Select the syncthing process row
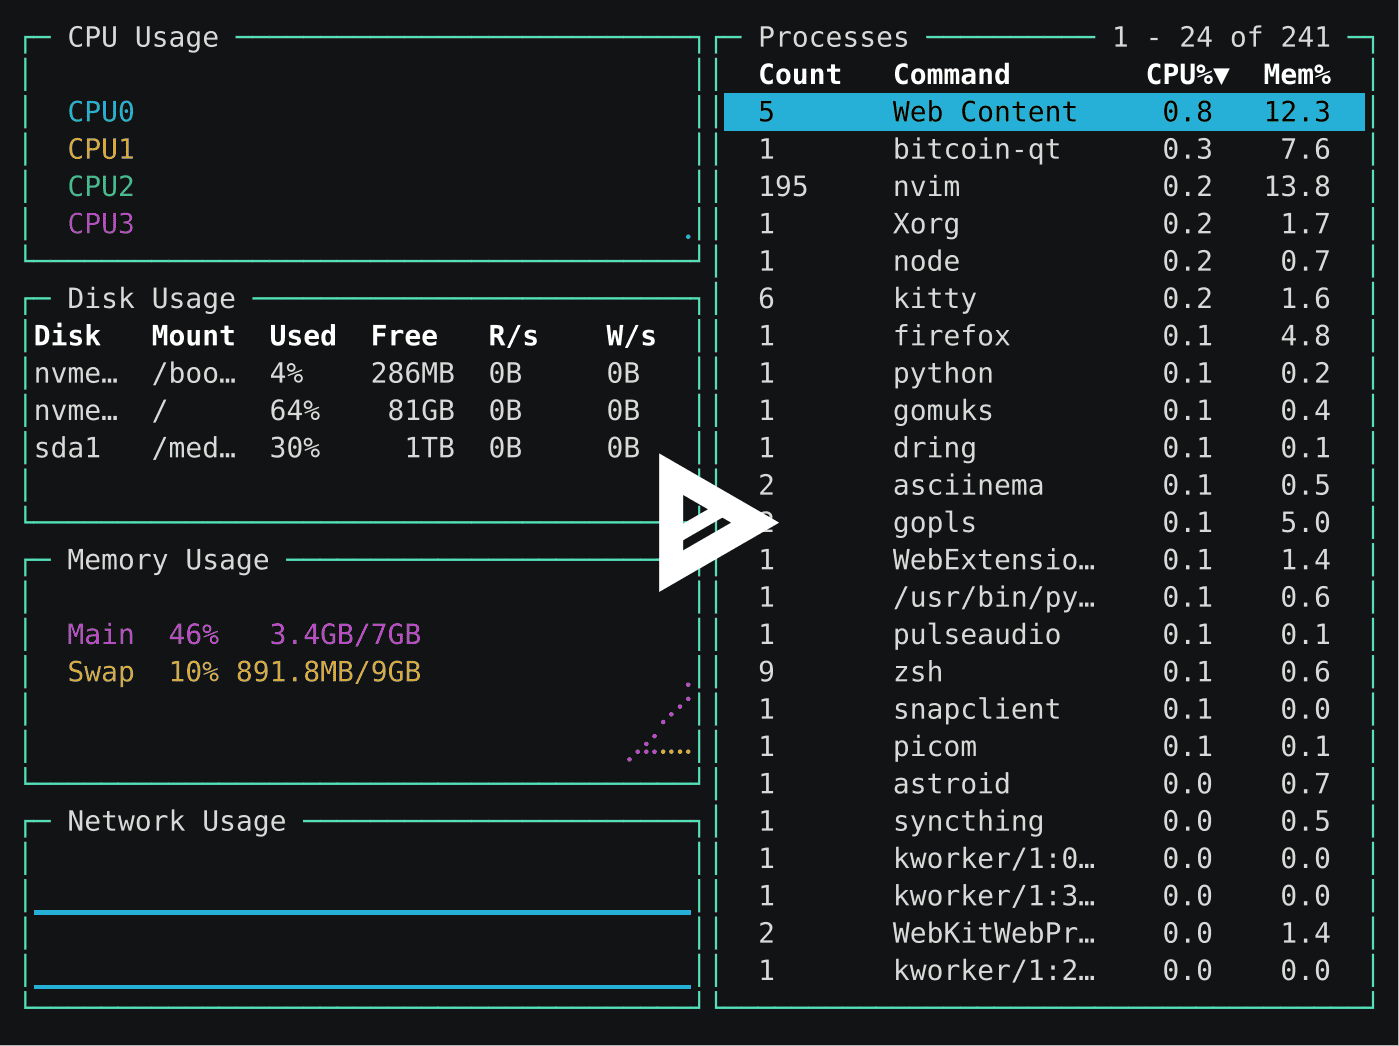The width and height of the screenshot is (1399, 1046). click(x=1044, y=821)
